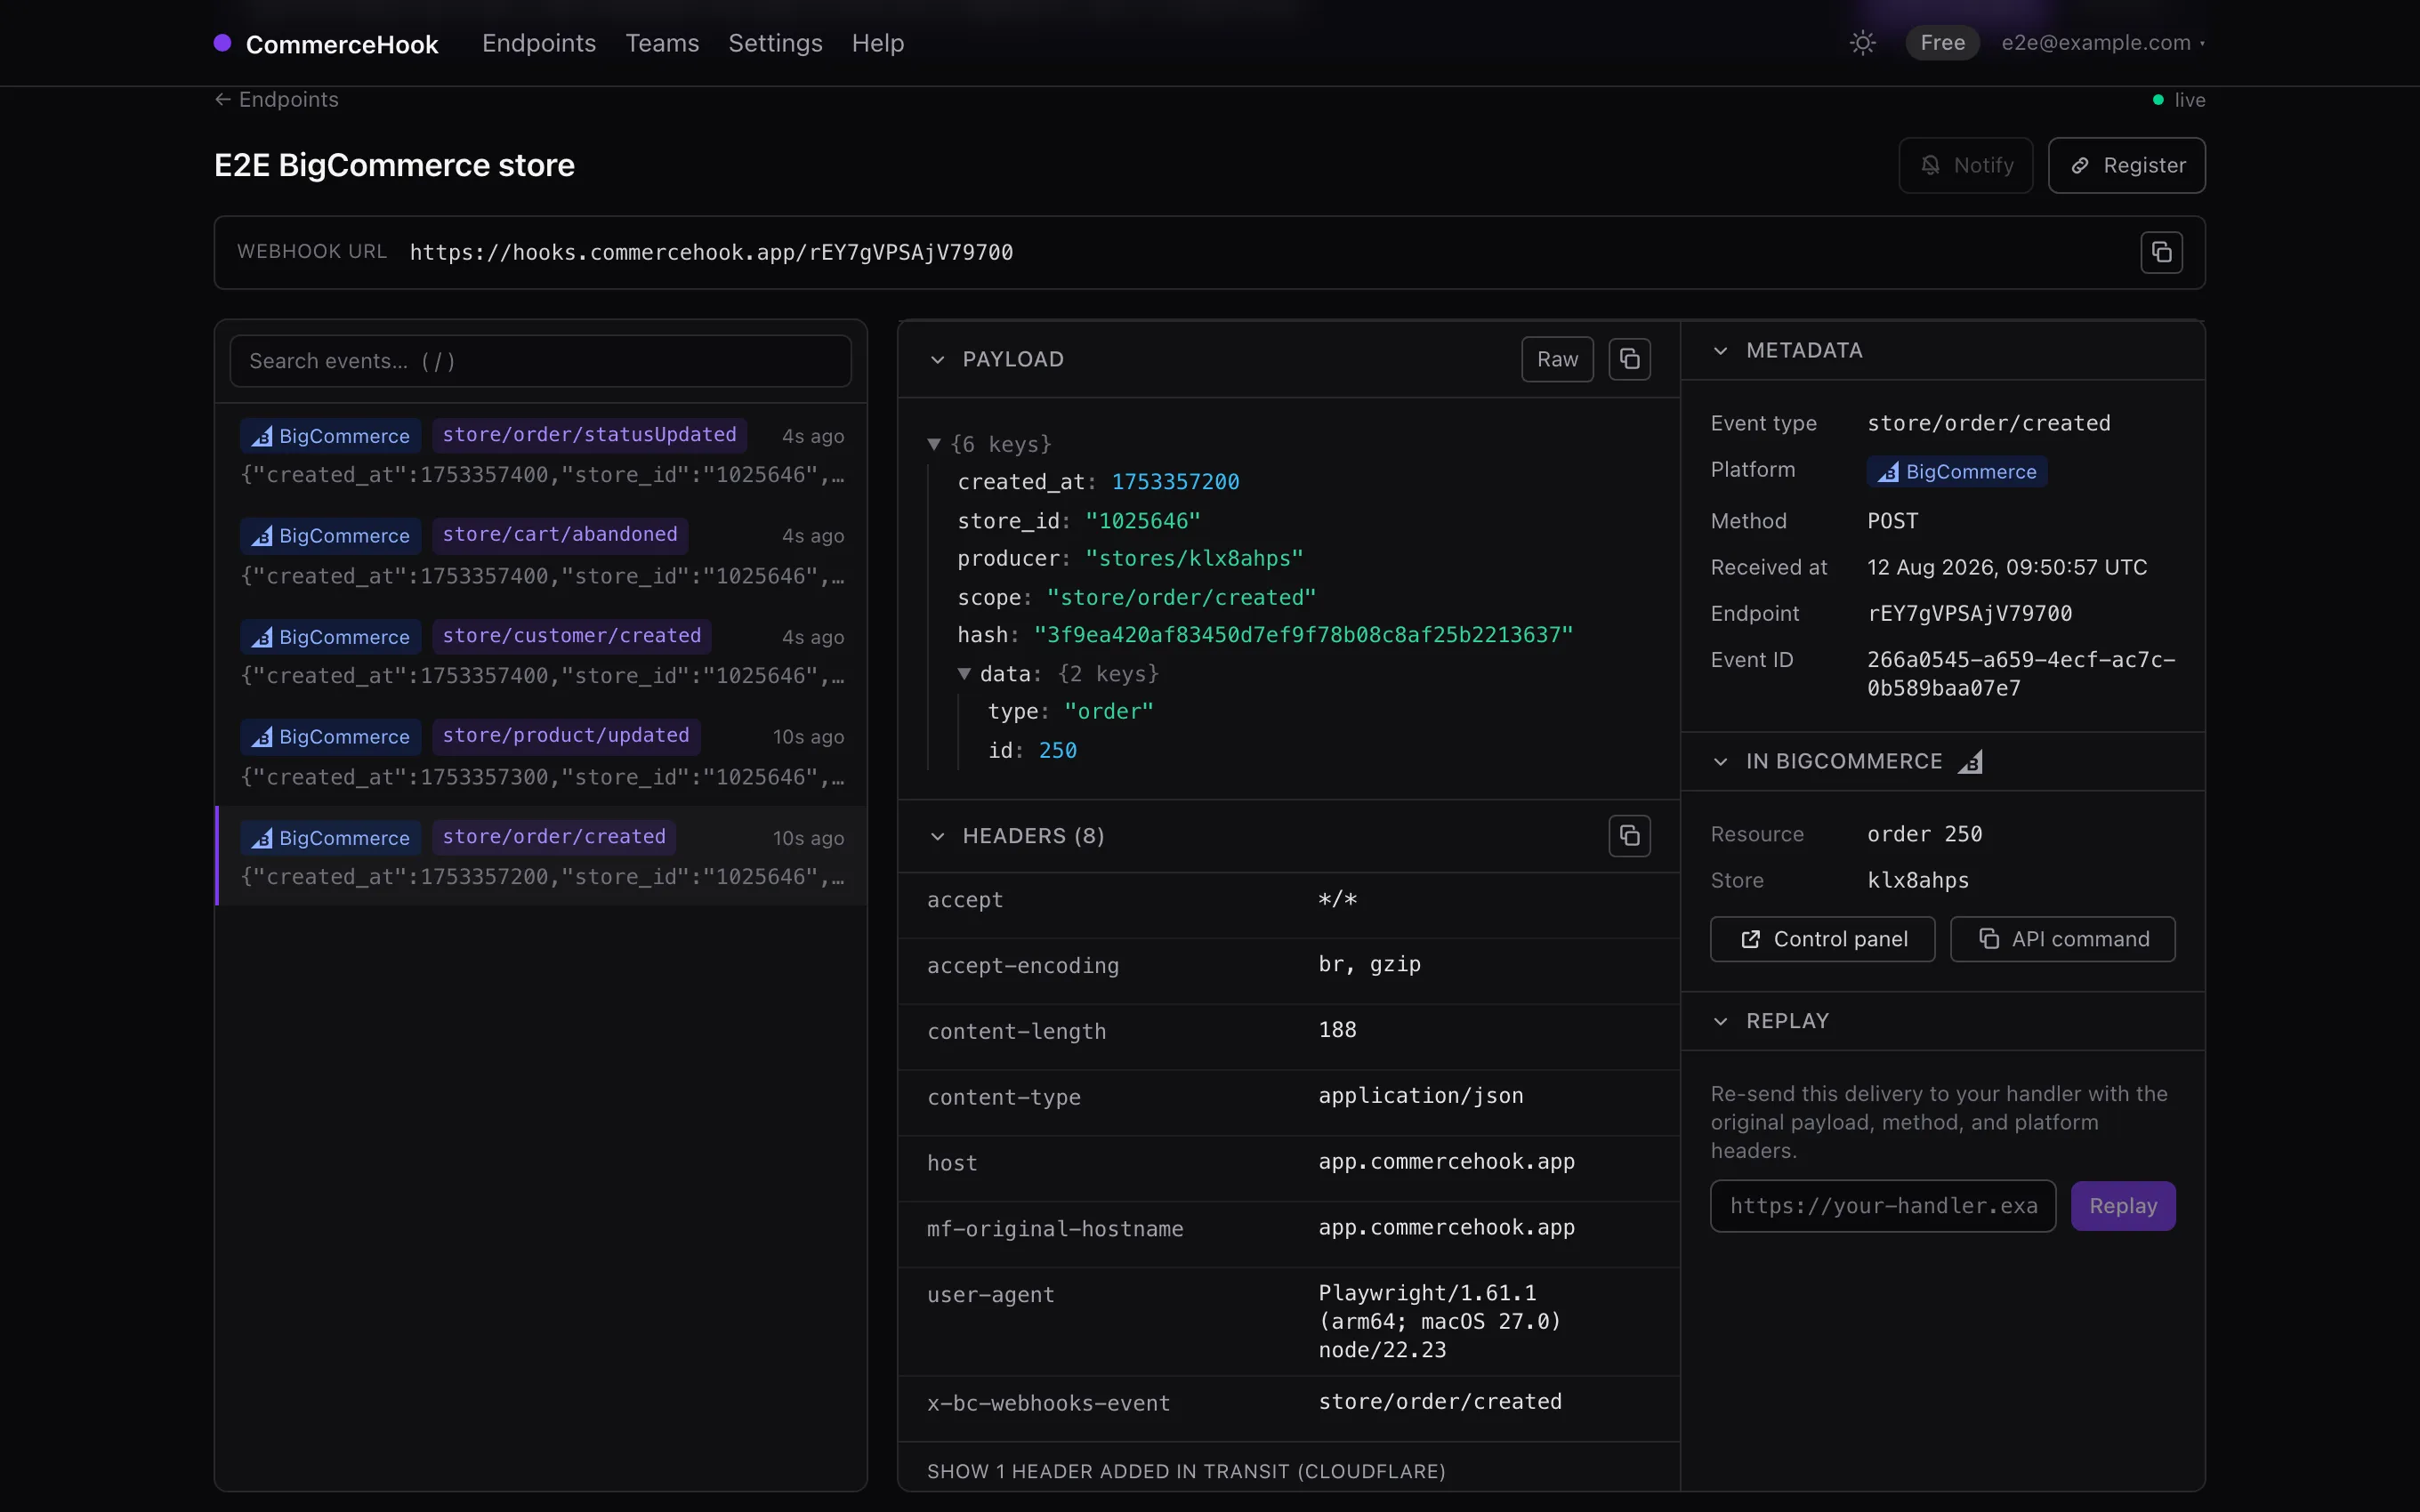The height and width of the screenshot is (1512, 2420).
Task: Click the BigCommerce badge on the statusUpdated event
Action: tap(331, 436)
